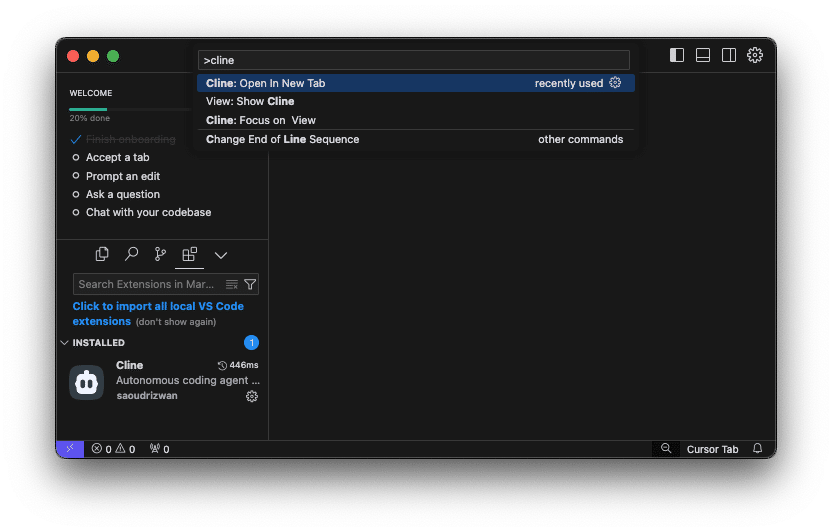Screen dimensions: 832x532
Task: Open Cursor Tab status item
Action: (712, 449)
